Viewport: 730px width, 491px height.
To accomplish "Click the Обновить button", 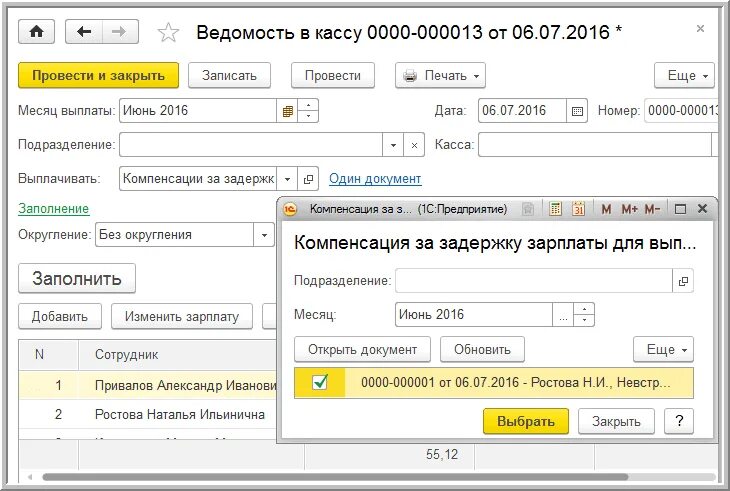I will (x=482, y=350).
